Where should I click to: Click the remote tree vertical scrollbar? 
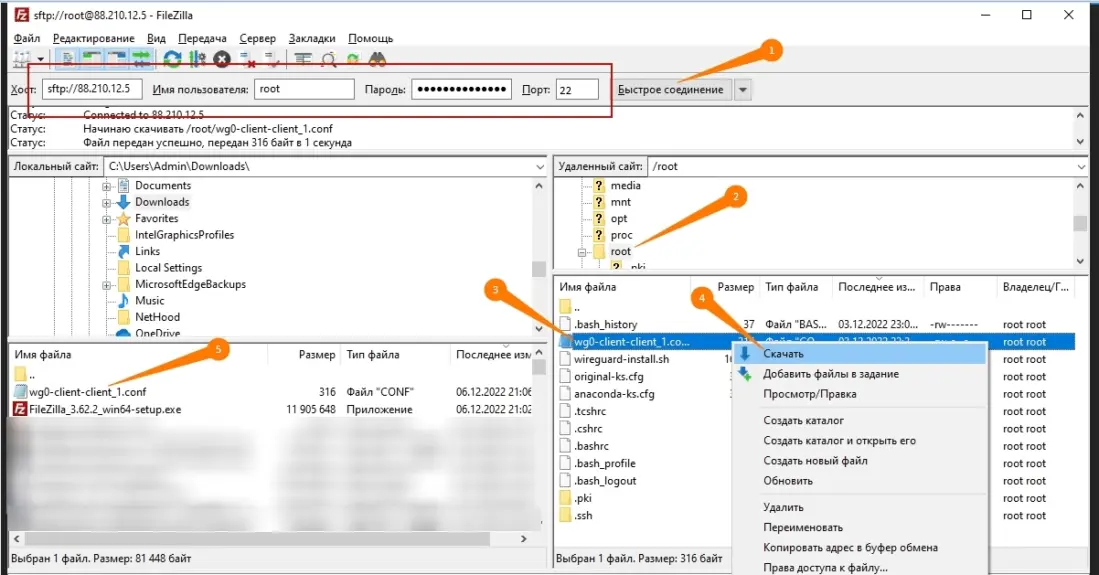tap(1080, 220)
